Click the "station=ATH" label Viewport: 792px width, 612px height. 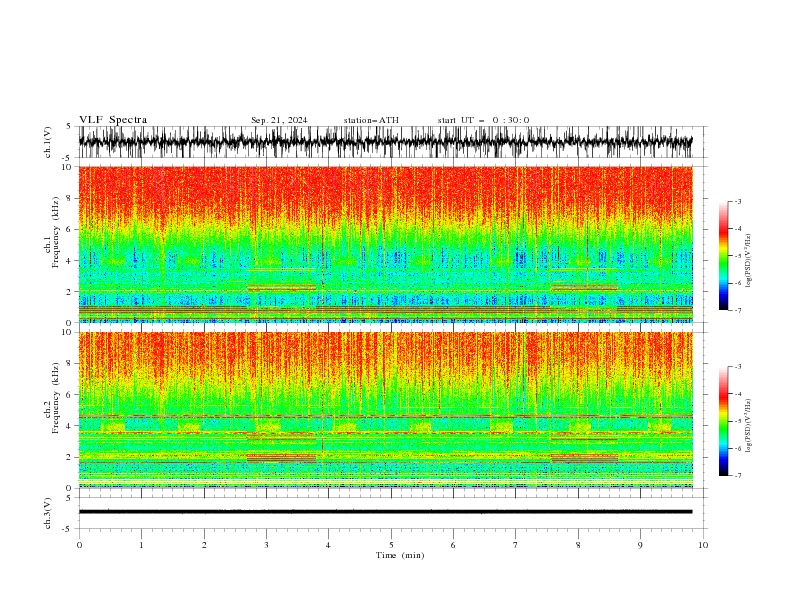tap(371, 120)
